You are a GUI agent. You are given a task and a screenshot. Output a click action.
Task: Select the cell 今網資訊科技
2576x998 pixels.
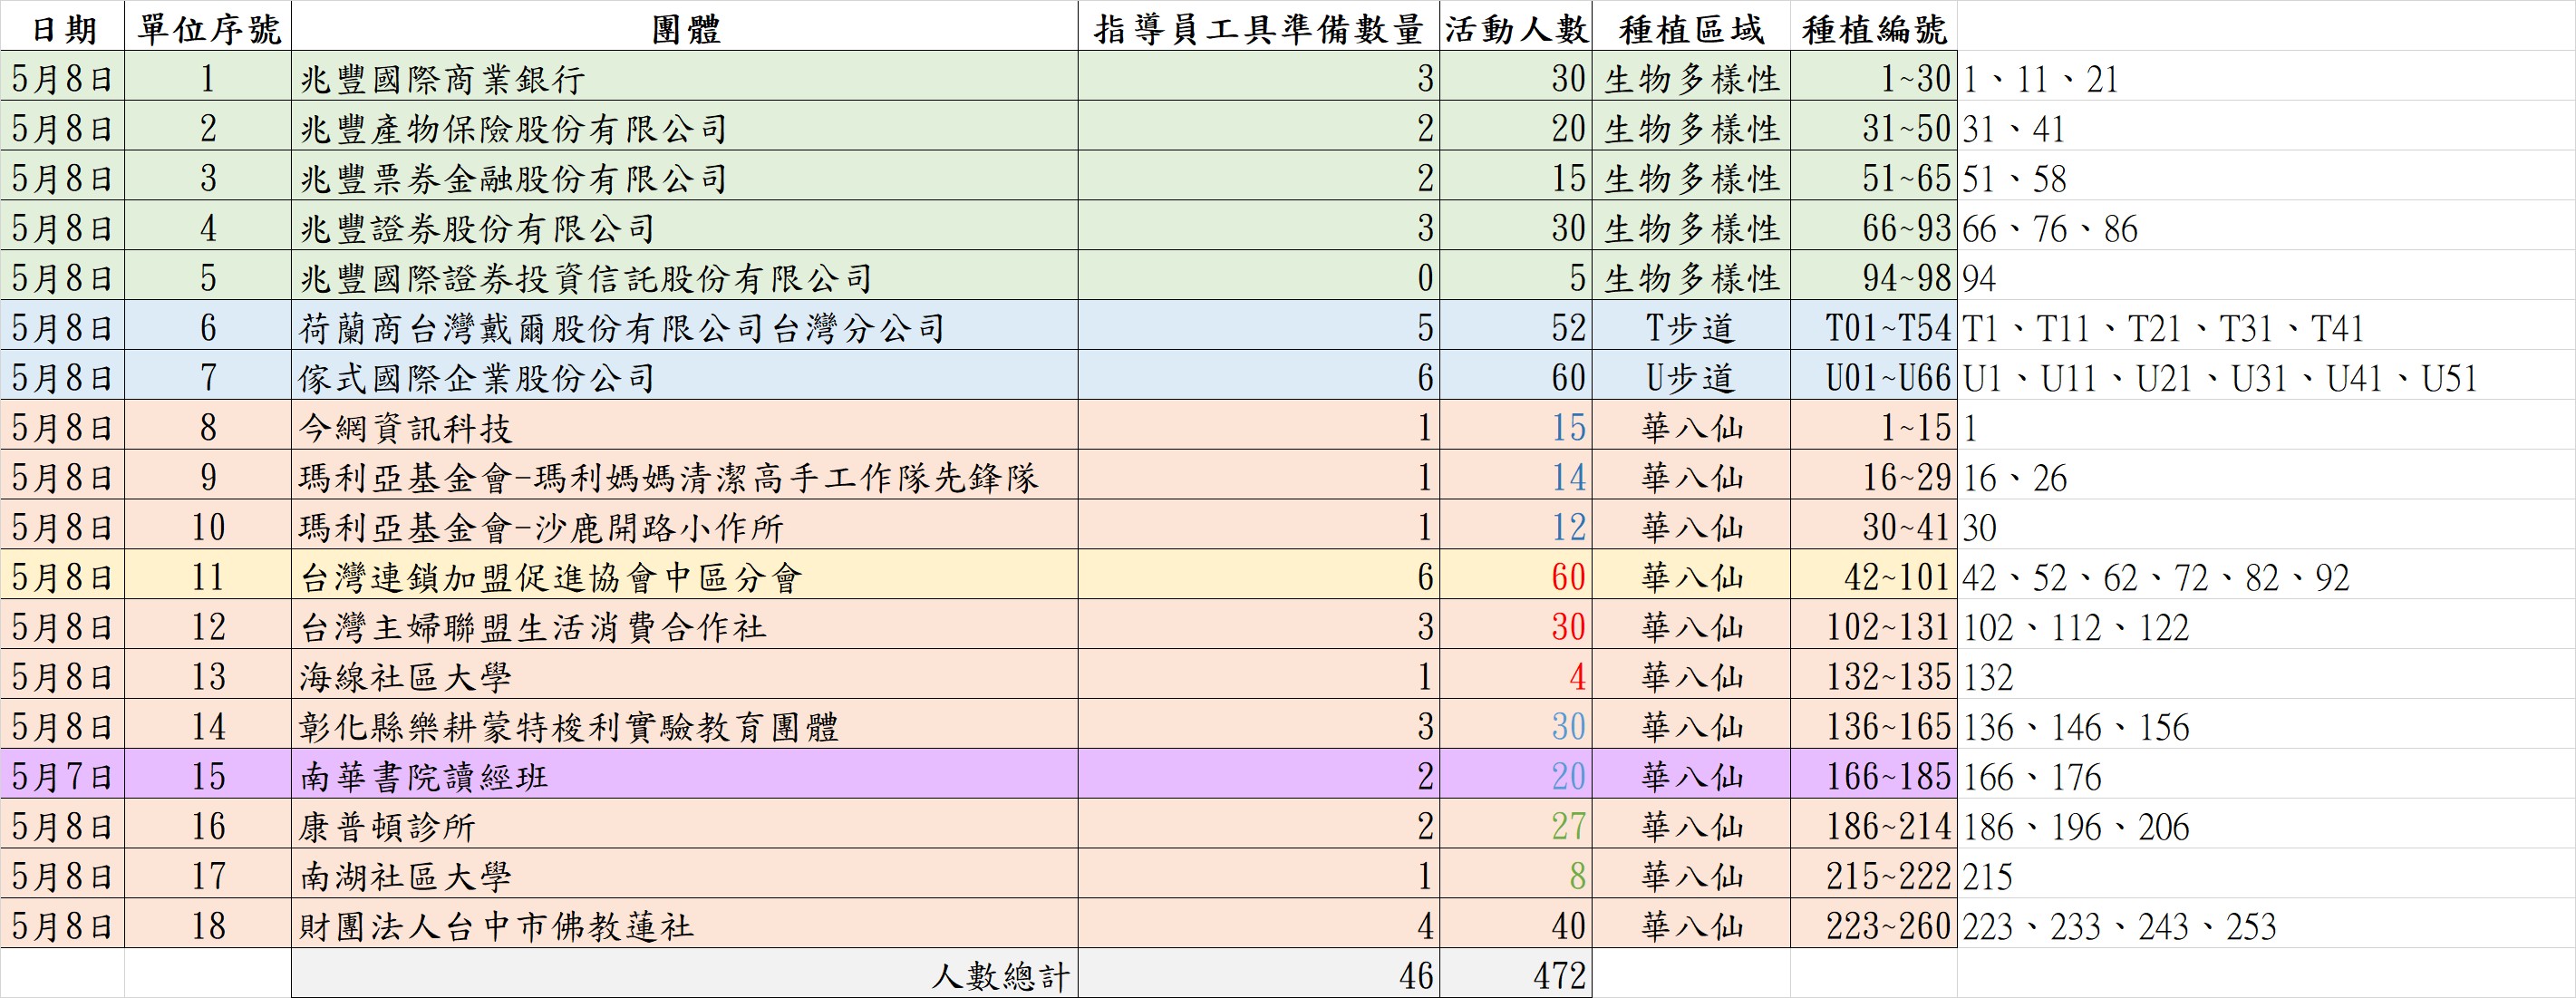685,427
